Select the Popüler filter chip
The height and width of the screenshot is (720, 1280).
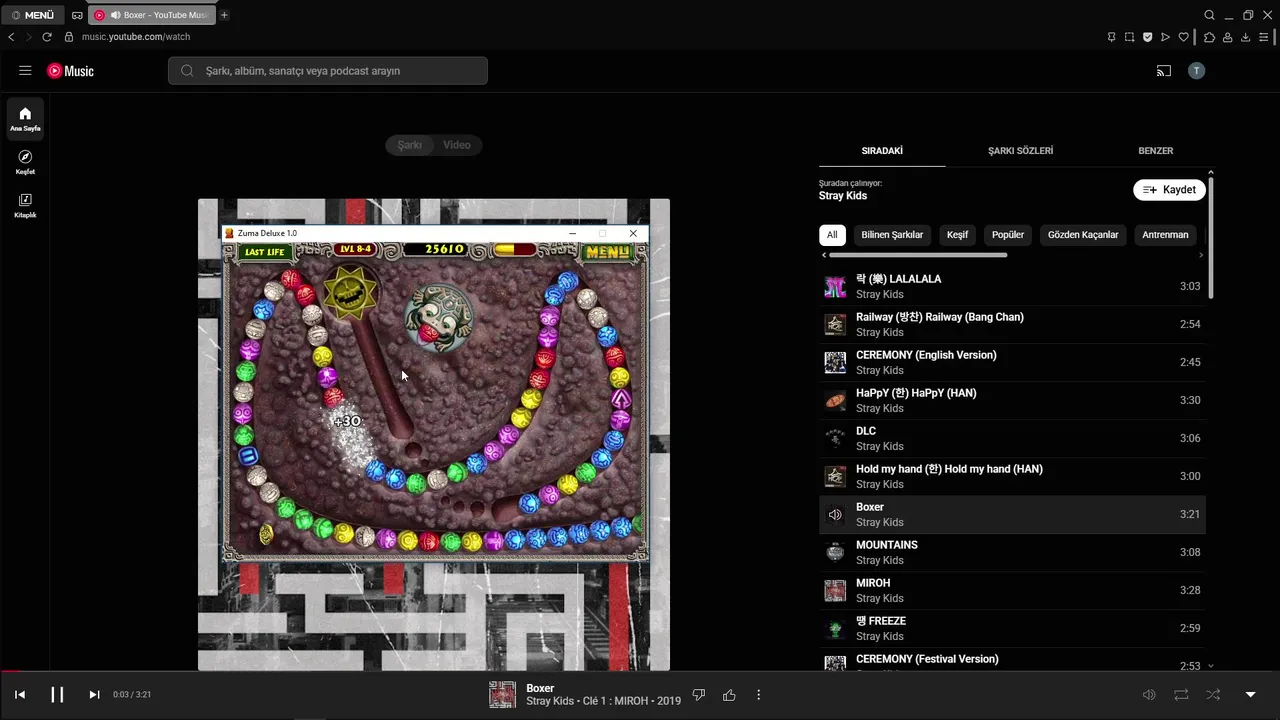(1008, 235)
